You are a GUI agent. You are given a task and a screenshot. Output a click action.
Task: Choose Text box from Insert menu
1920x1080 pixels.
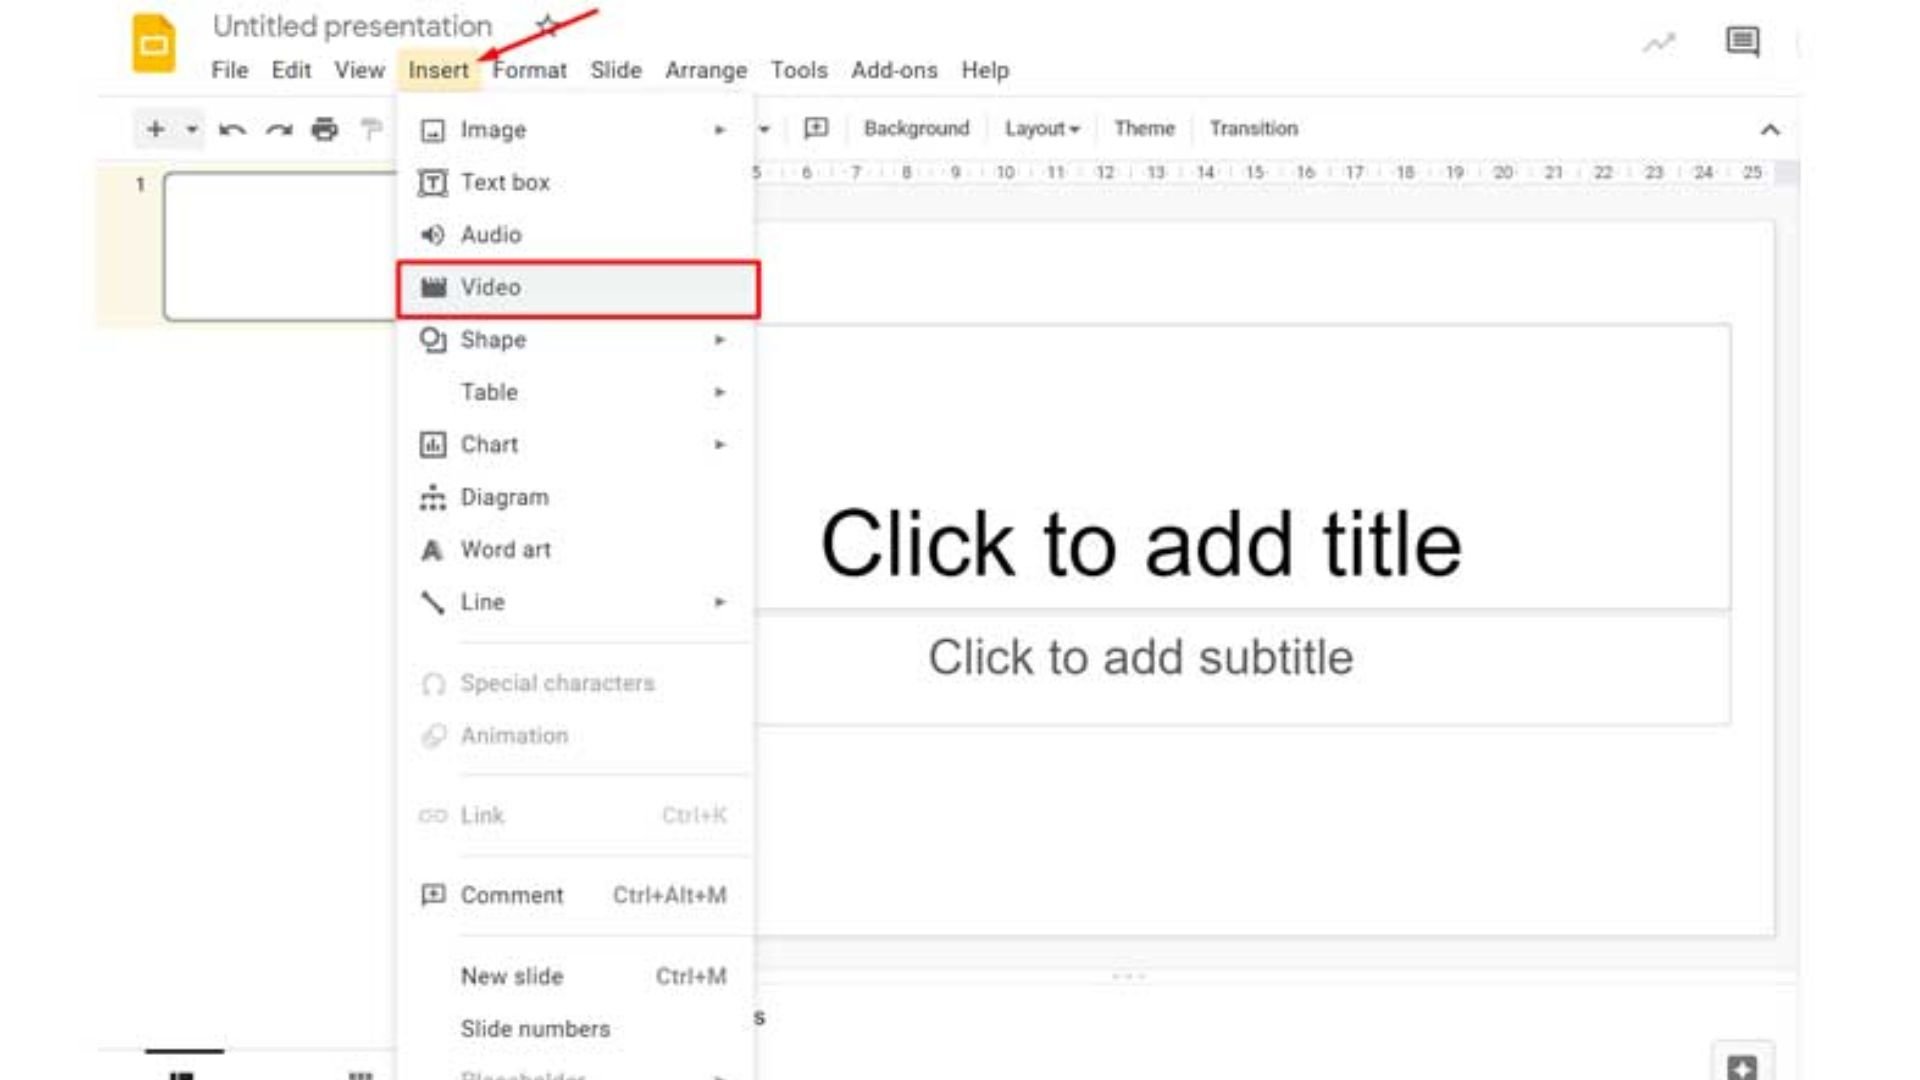(576, 183)
